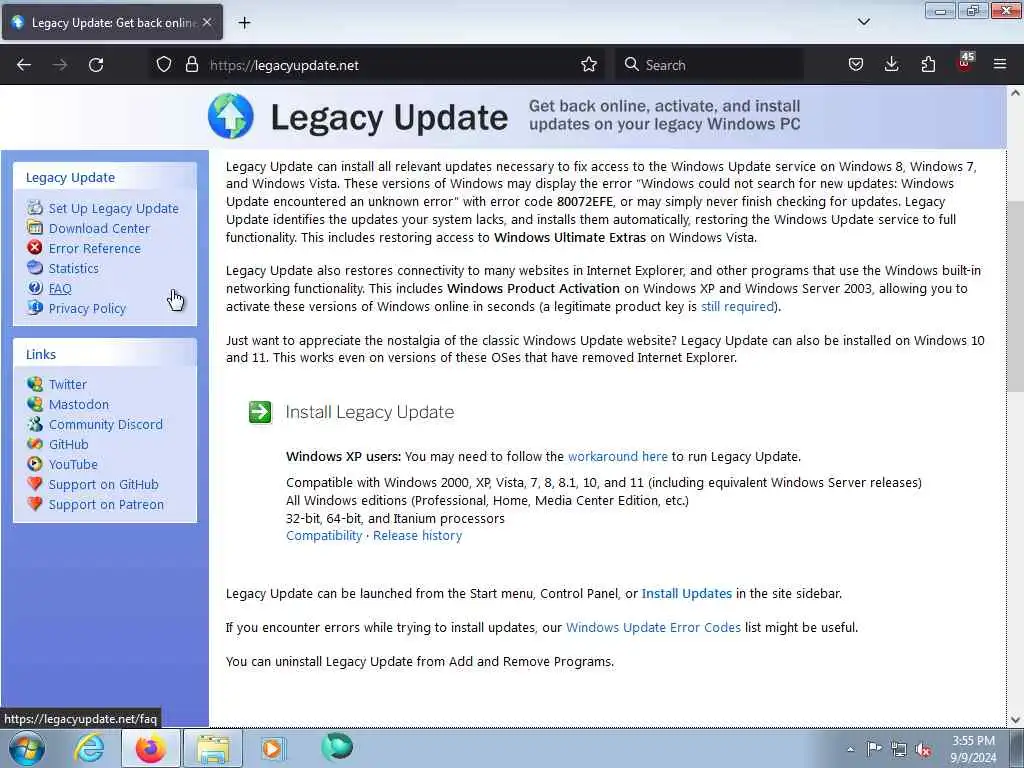Click the red Error Reference icon
This screenshot has width=1024, height=768.
point(35,248)
